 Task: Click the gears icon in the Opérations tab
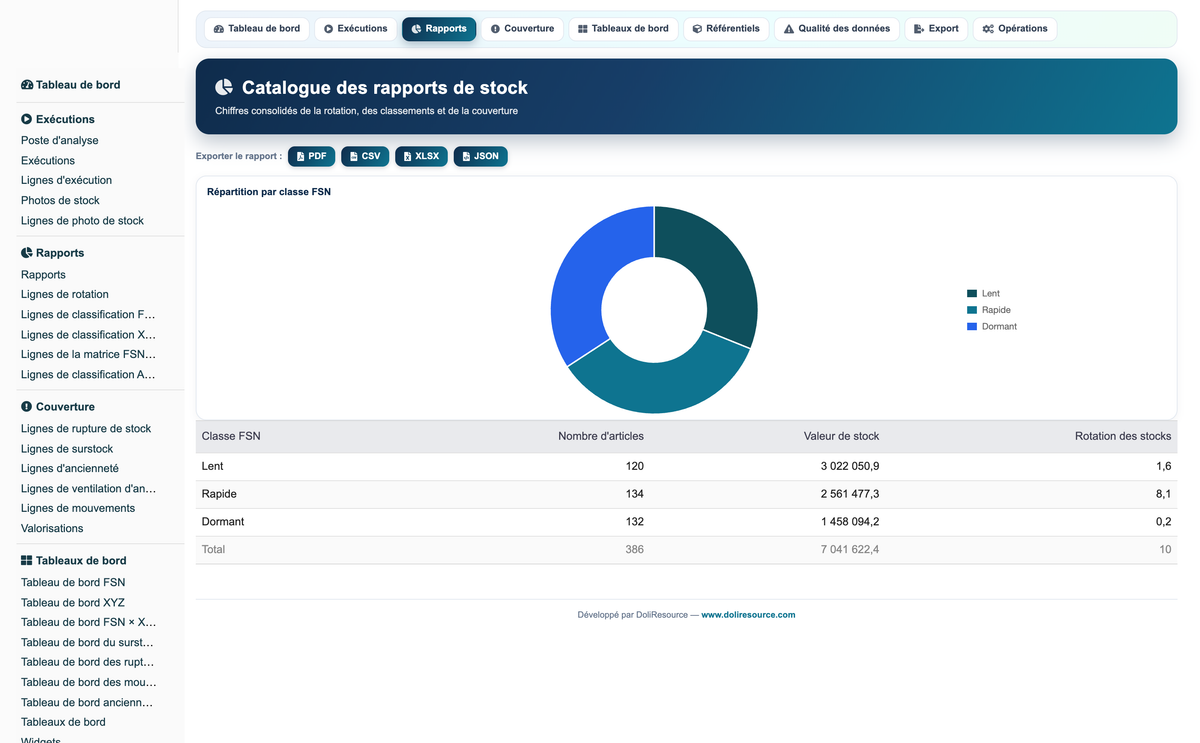point(988,29)
